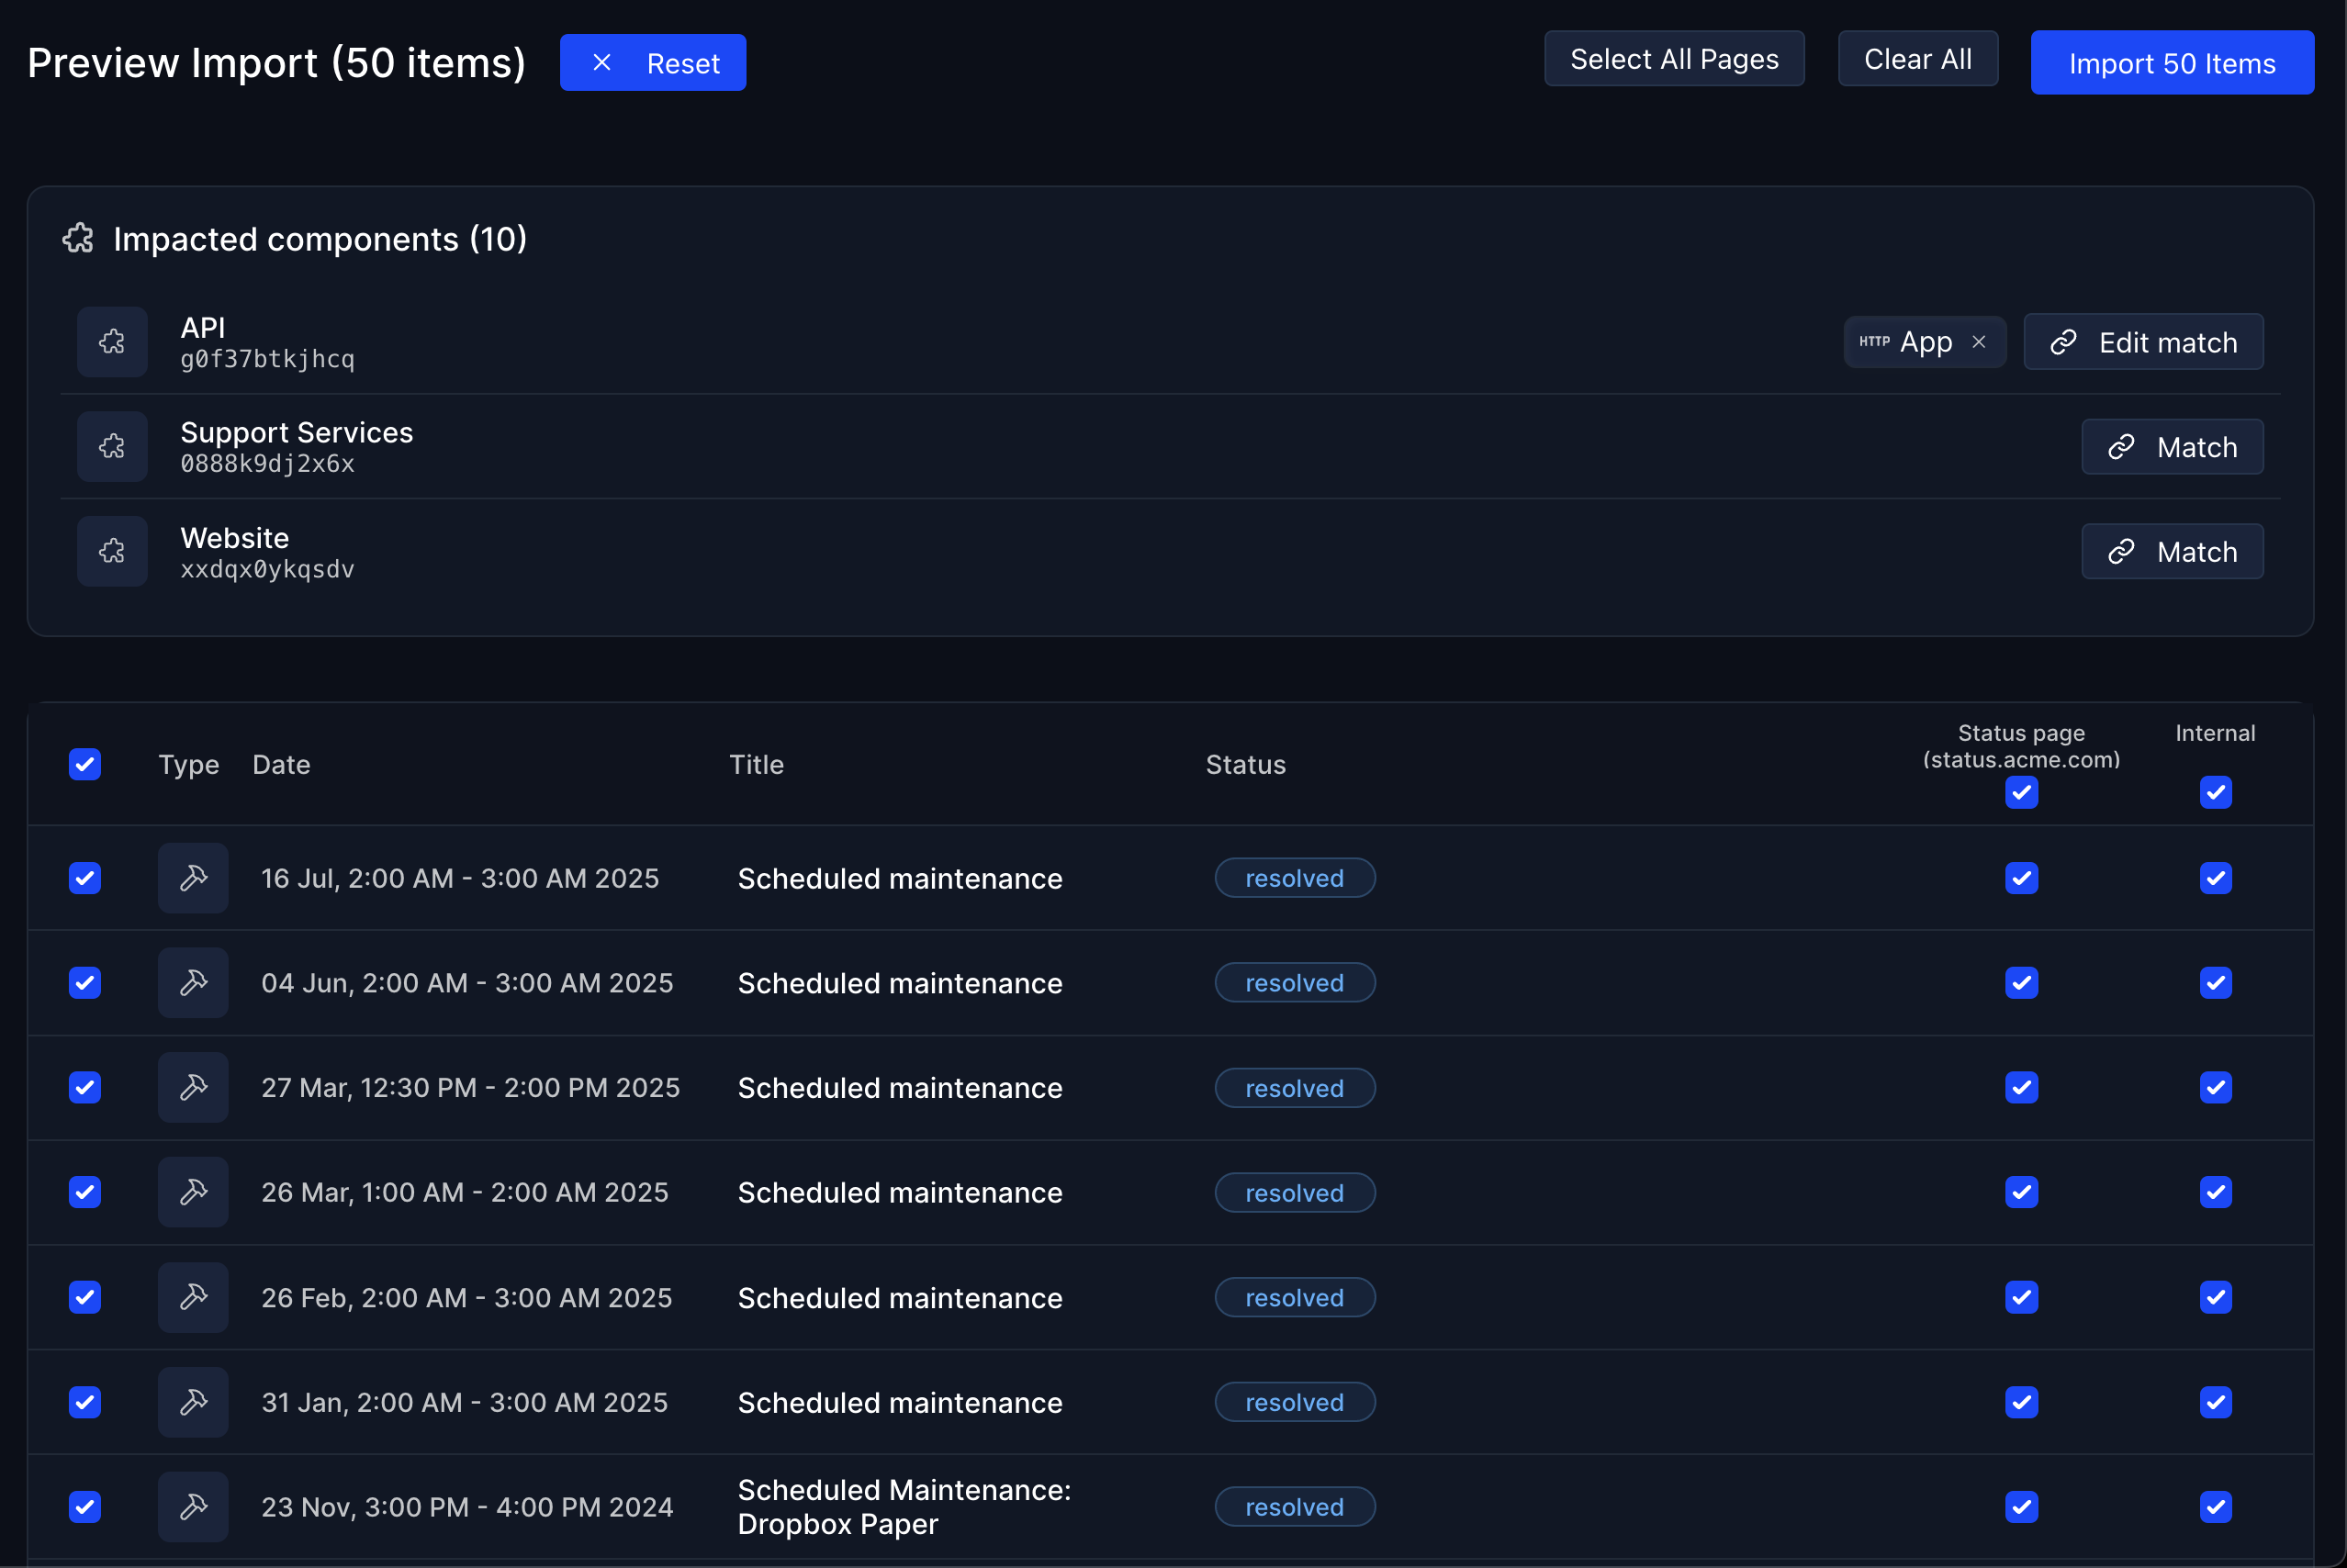Image resolution: width=2347 pixels, height=1568 pixels.
Task: Toggle Internal checkbox for 26 Mar
Action: [x=2215, y=1192]
